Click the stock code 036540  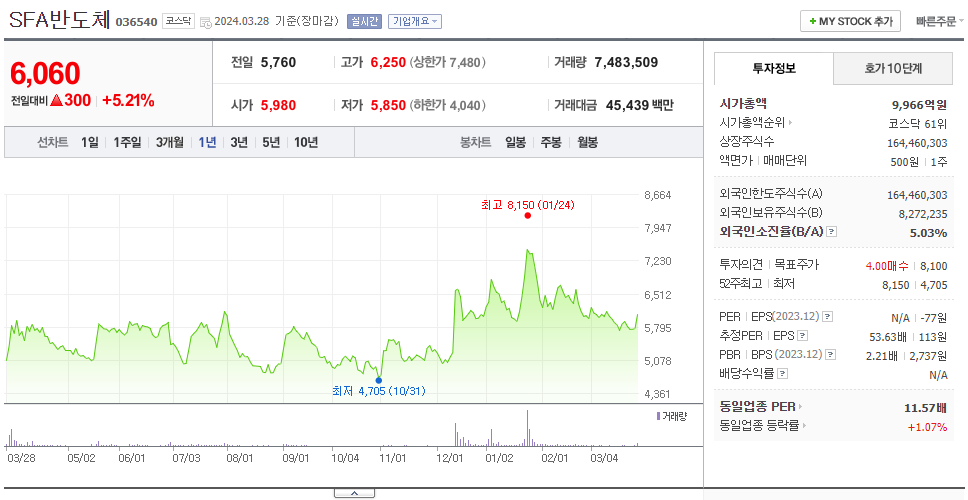coord(136,22)
